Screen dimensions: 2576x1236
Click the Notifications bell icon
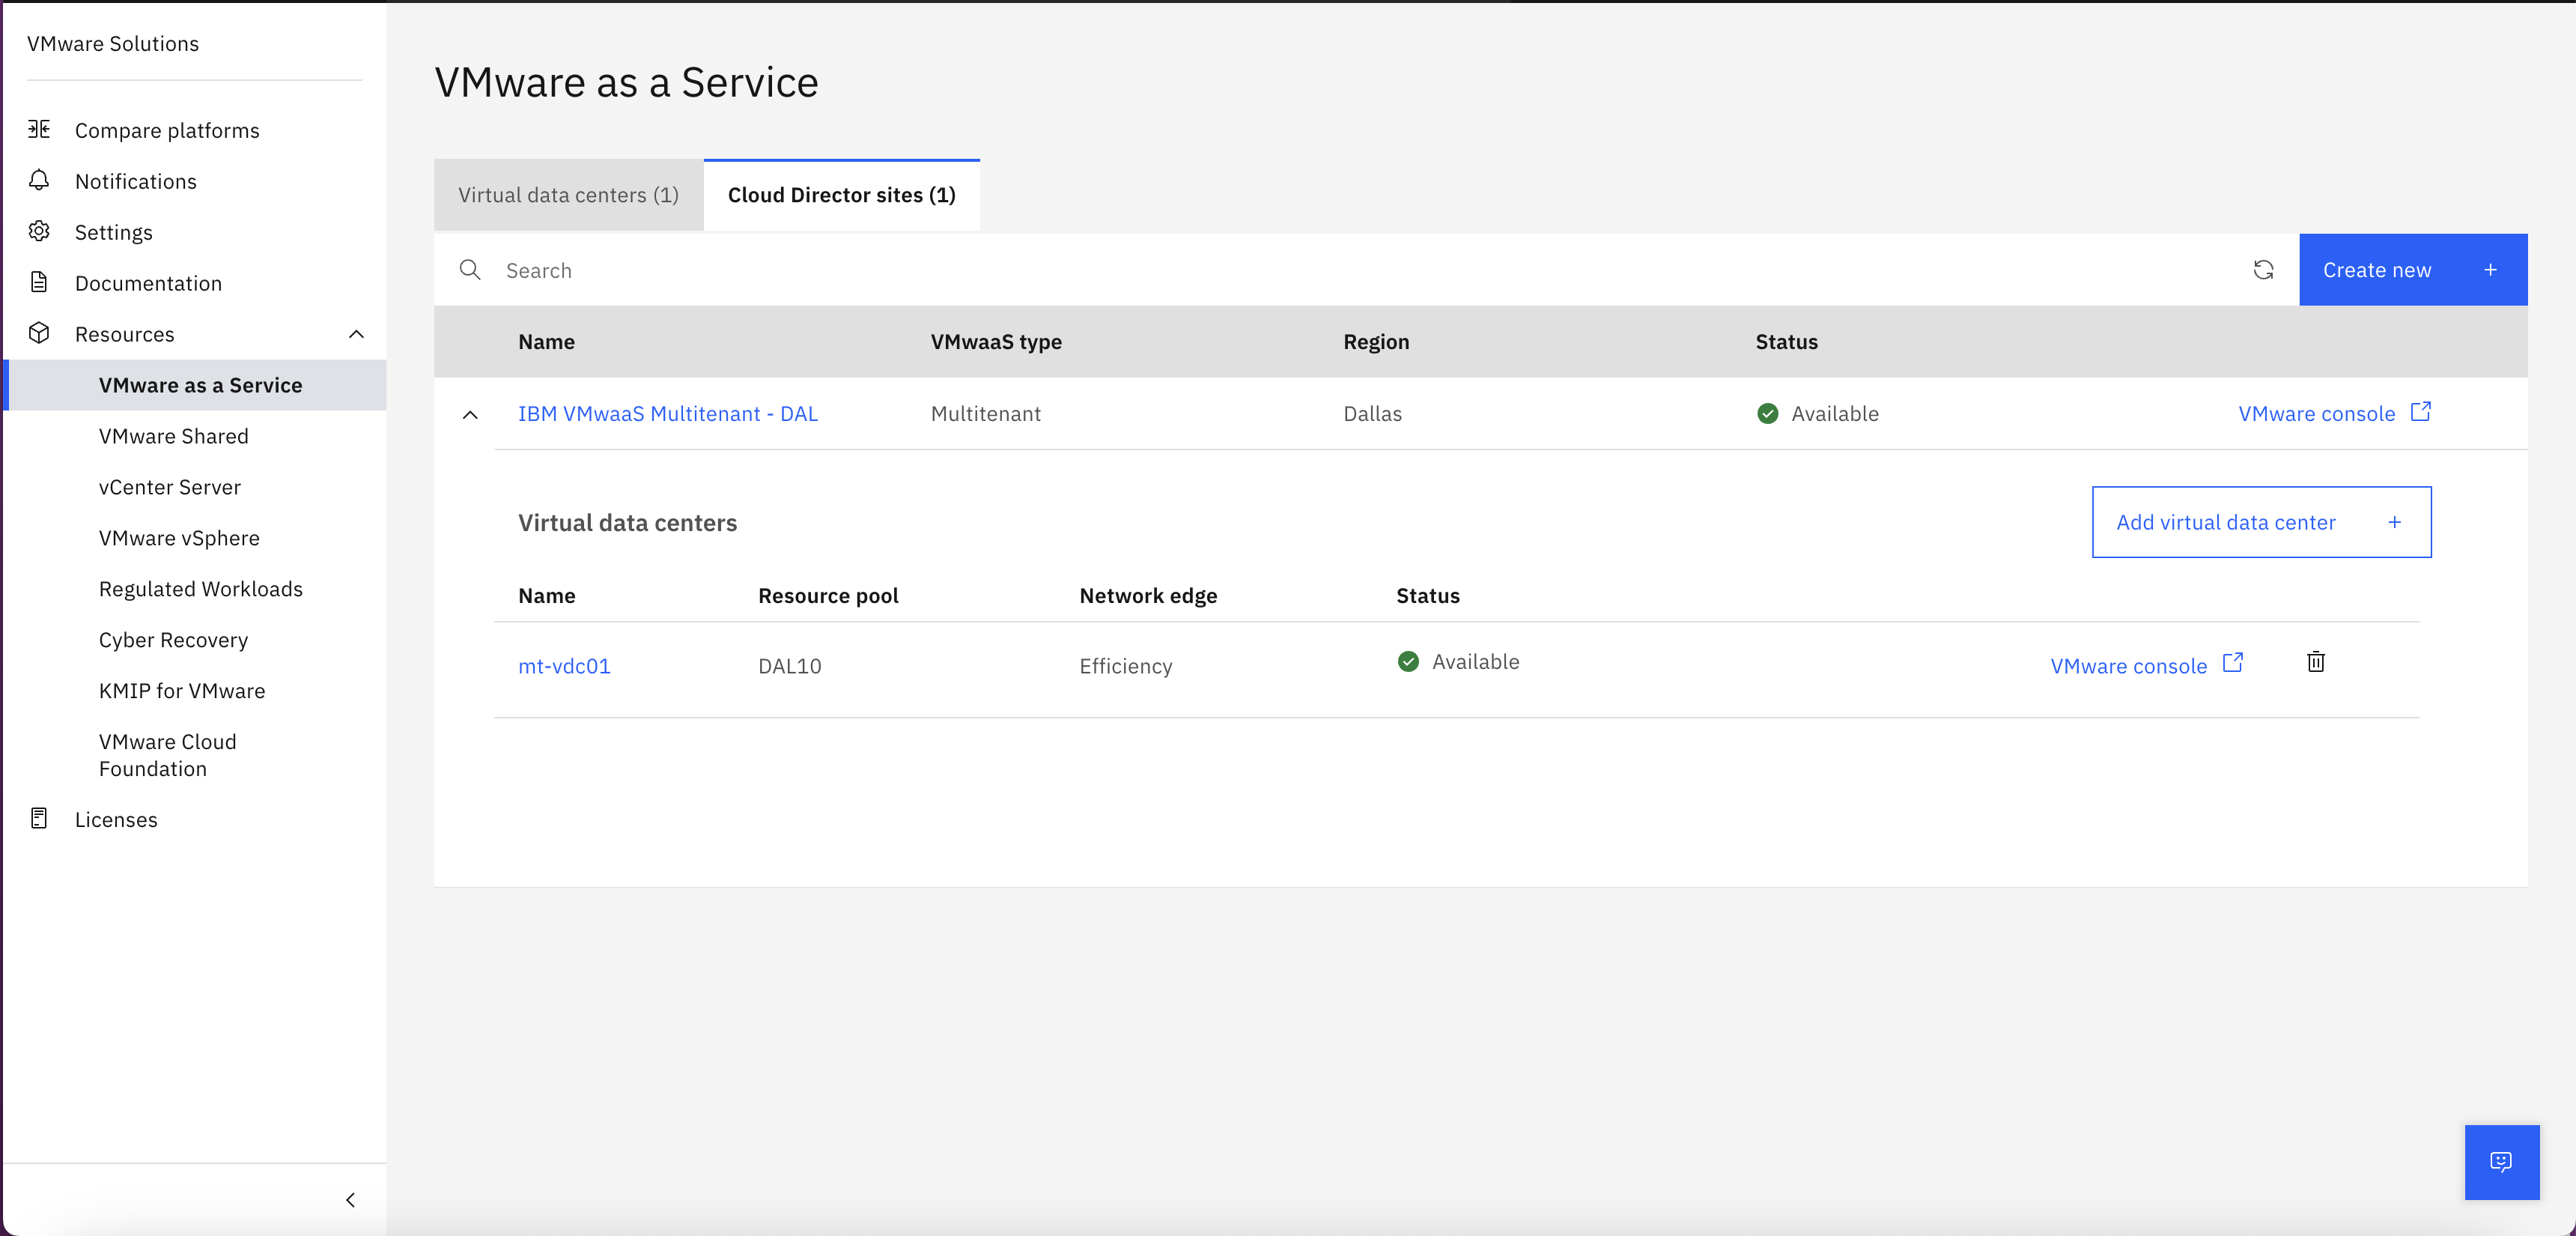39,181
